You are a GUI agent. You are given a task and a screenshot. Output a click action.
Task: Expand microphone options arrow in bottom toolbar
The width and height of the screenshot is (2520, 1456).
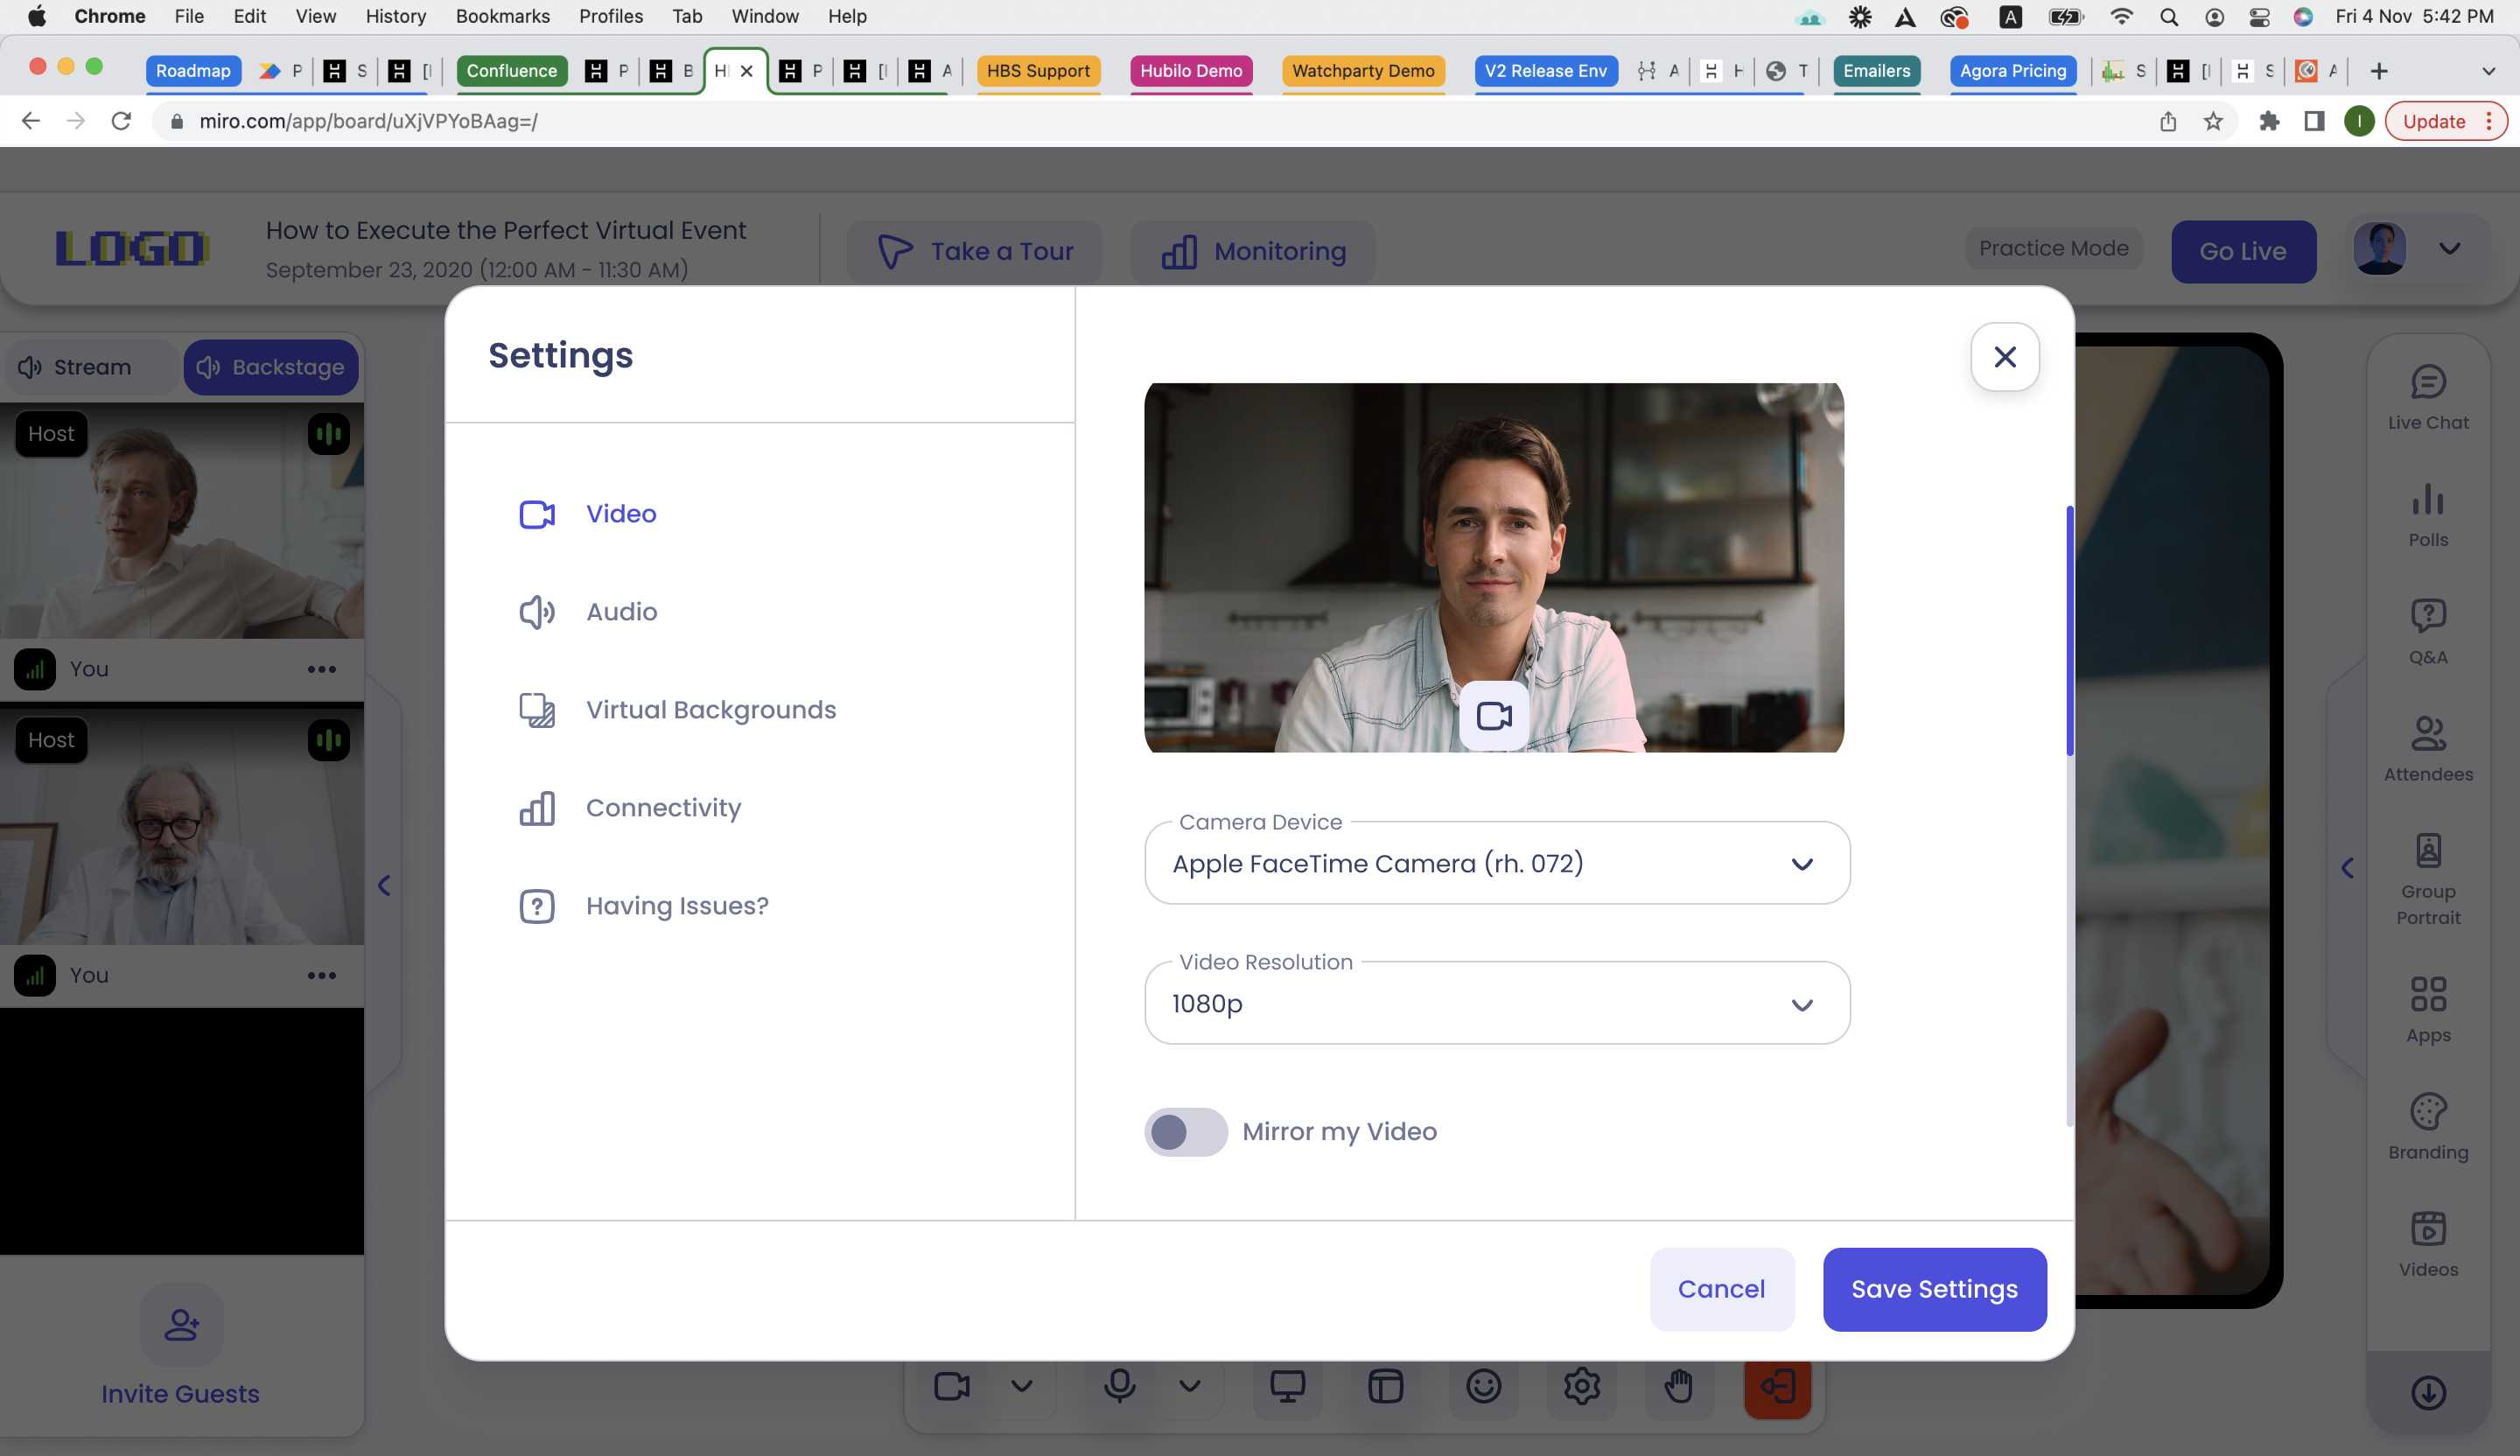tap(1189, 1386)
